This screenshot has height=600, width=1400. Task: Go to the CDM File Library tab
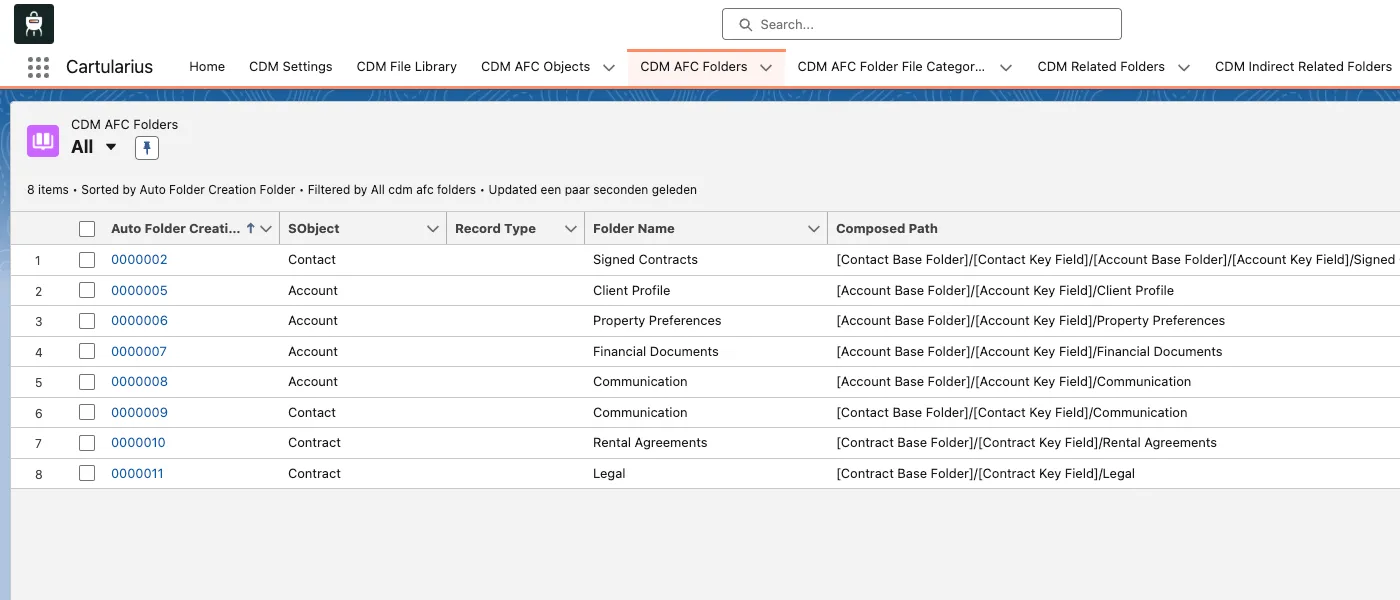coord(406,67)
